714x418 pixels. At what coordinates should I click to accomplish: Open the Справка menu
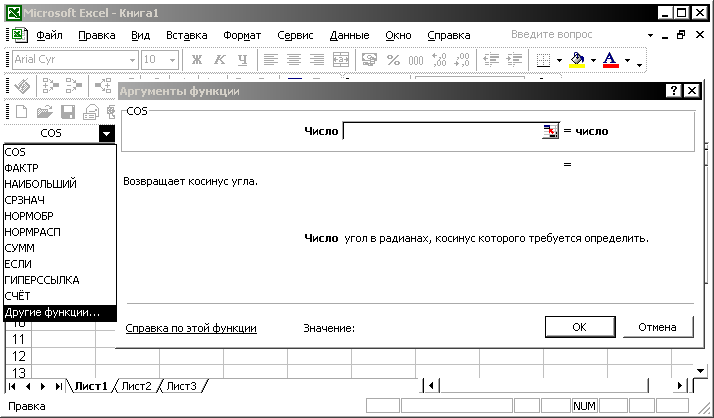tap(449, 35)
